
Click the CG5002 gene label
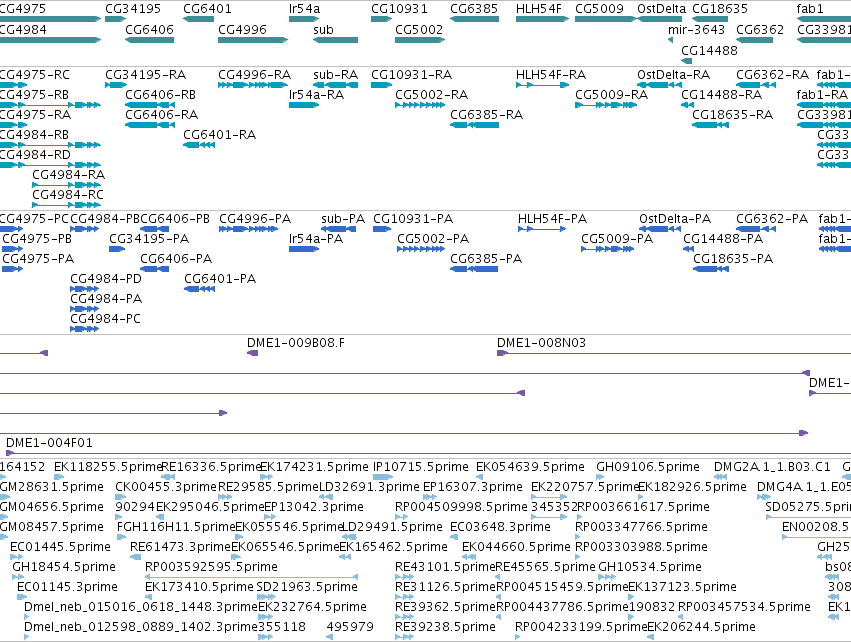tap(419, 29)
